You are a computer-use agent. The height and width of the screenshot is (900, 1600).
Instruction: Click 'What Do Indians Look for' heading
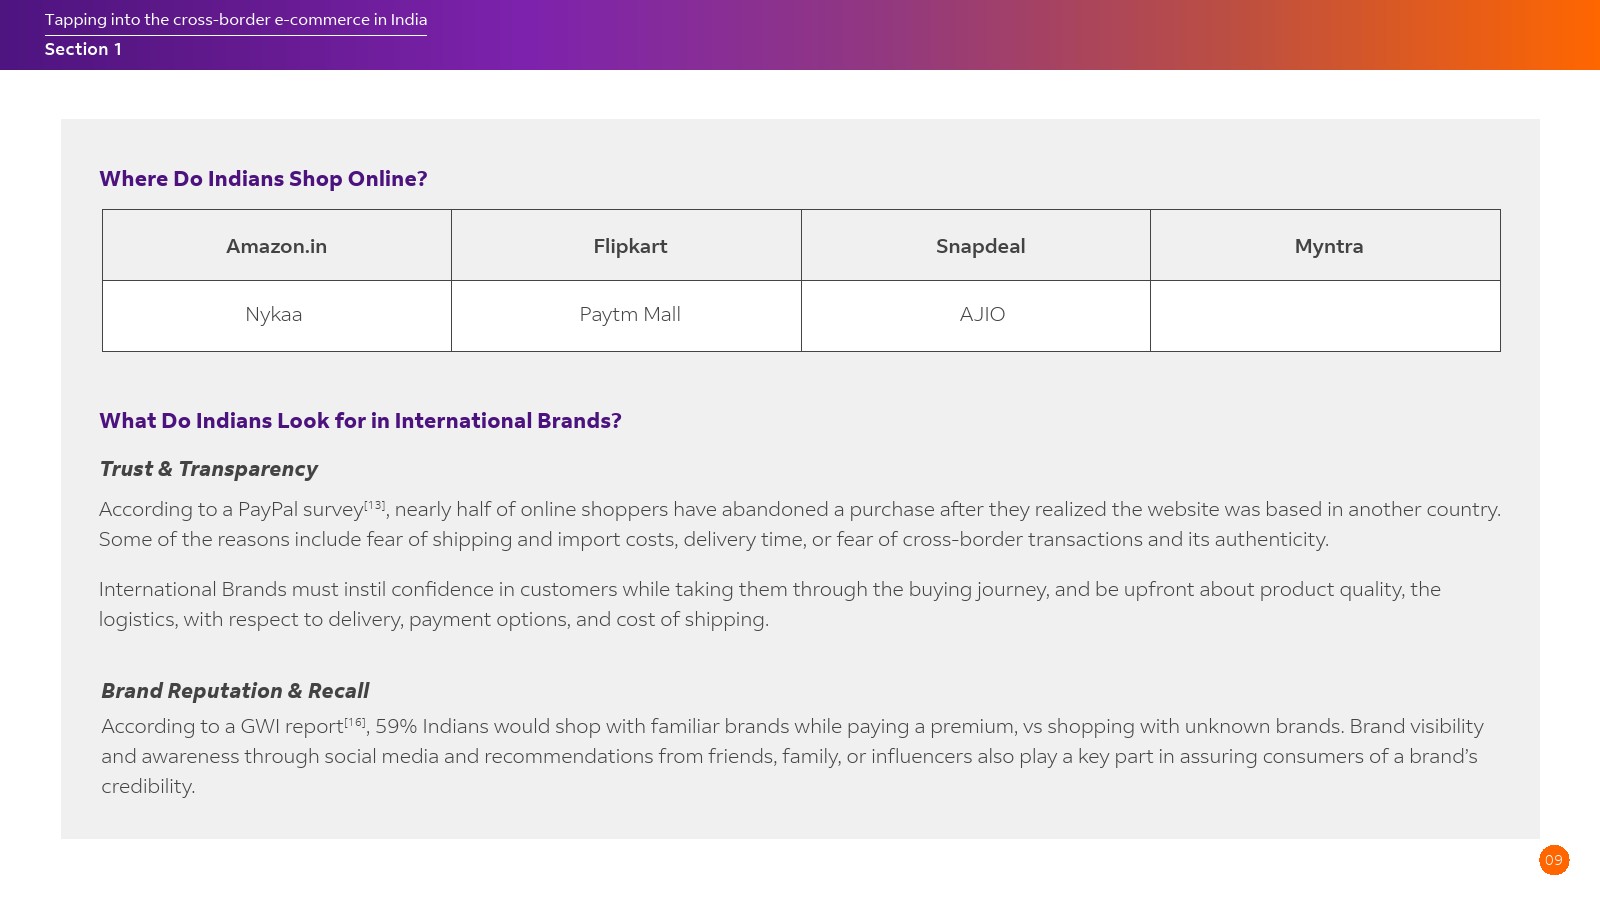(360, 421)
